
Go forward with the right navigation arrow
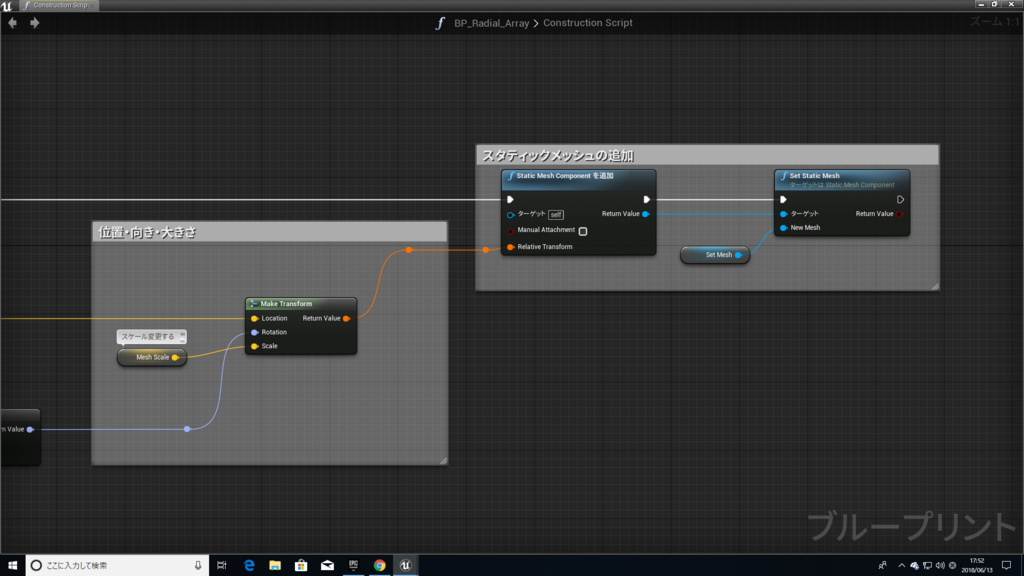tap(35, 23)
